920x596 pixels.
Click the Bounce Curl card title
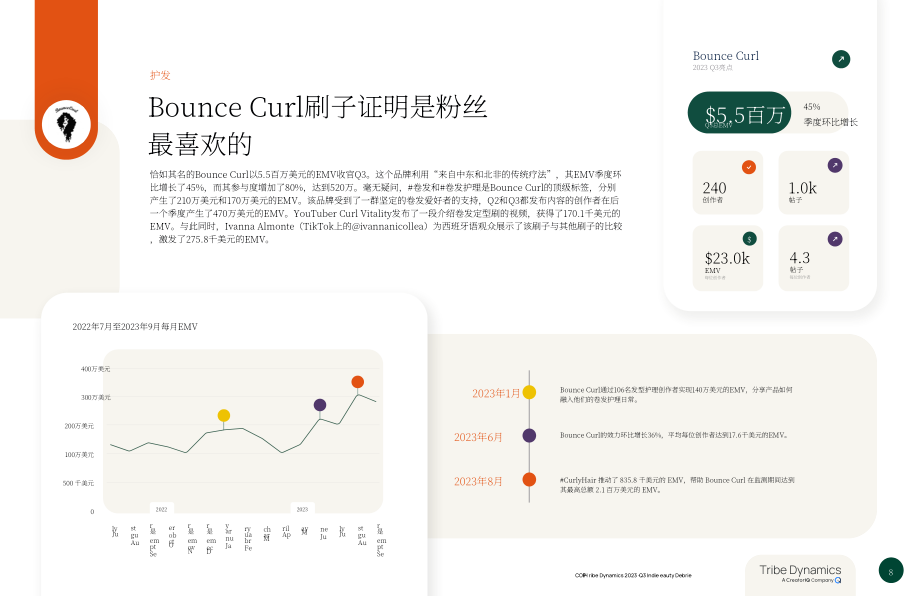click(x=726, y=56)
